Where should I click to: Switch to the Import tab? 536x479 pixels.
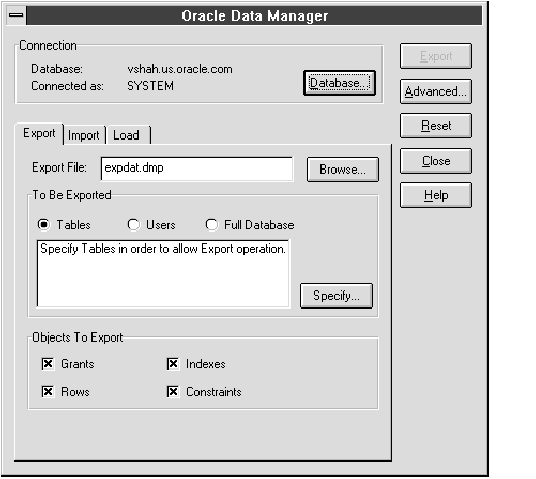pyautogui.click(x=84, y=135)
